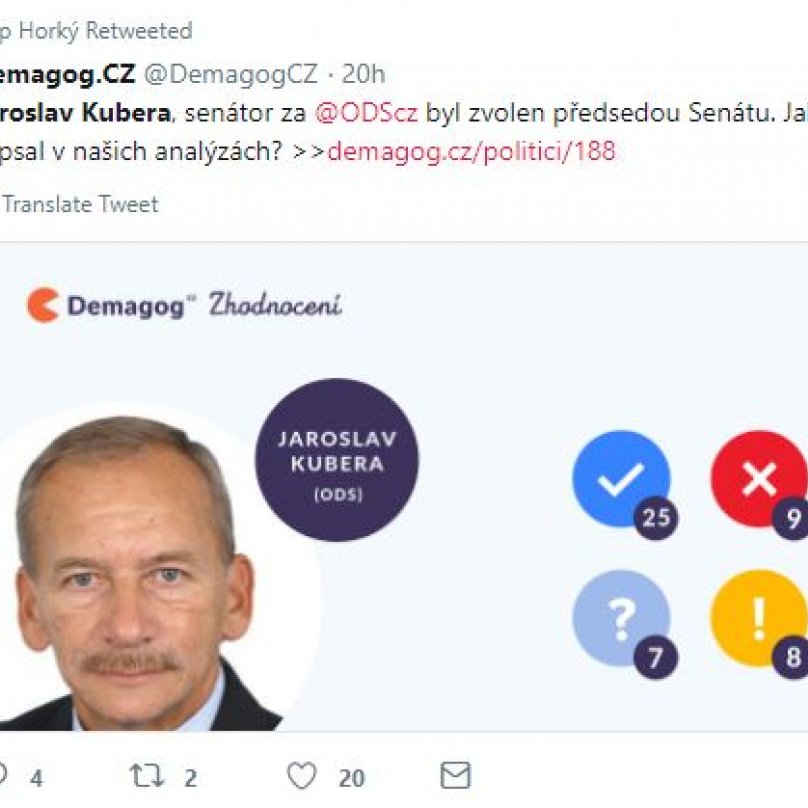
Task: Click the Horký Retweeted label
Action: (x=96, y=31)
